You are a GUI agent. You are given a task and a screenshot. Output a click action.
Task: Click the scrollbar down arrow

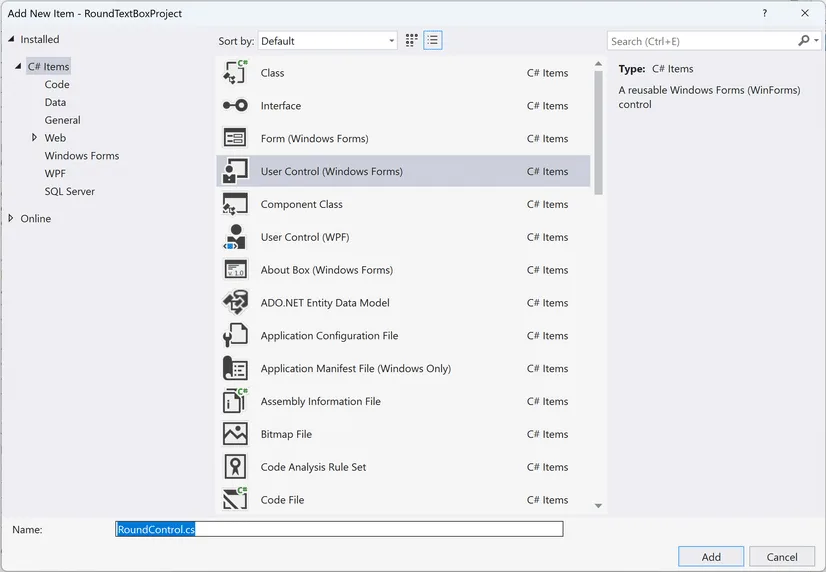pos(598,506)
